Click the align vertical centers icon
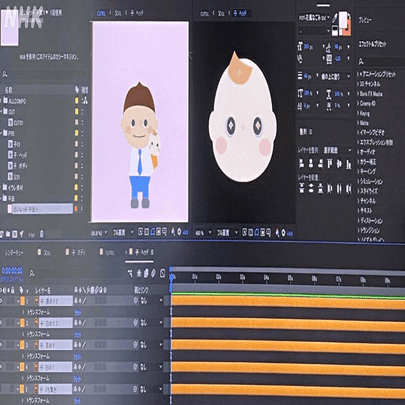 pyautogui.click(x=339, y=163)
